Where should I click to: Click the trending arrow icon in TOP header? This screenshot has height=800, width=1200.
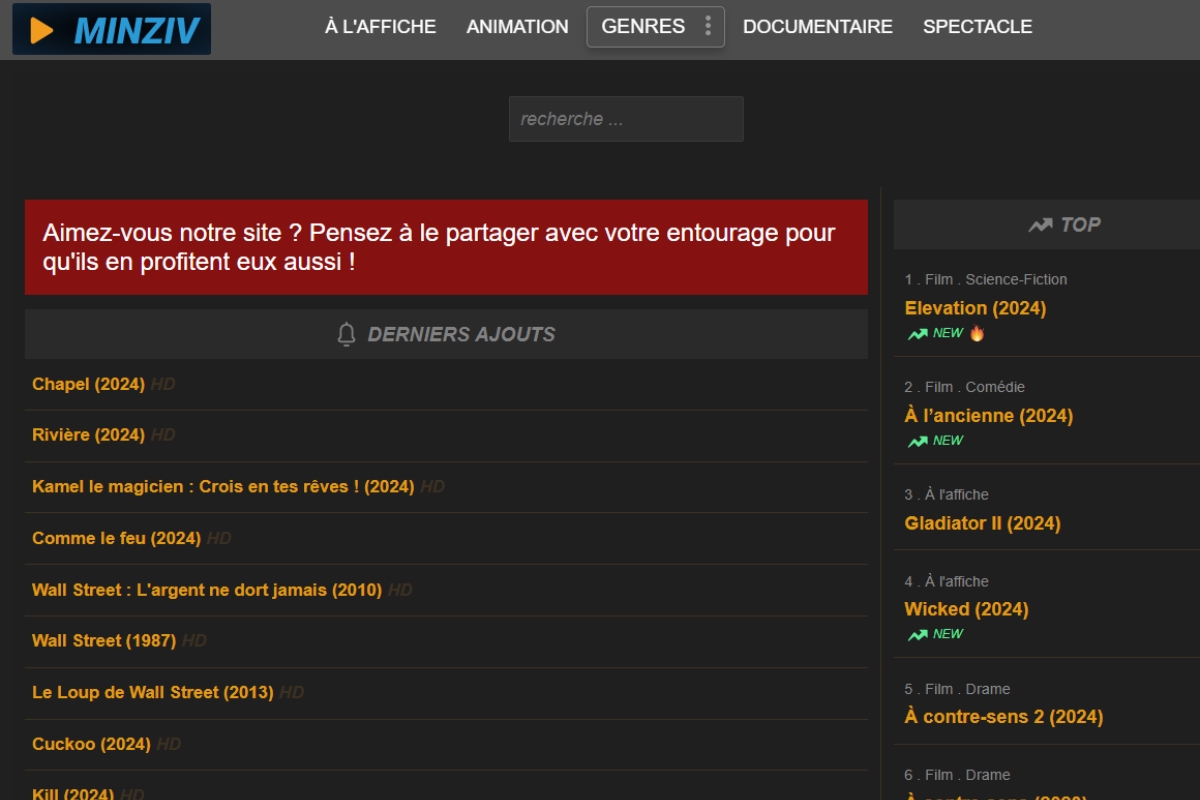tap(1040, 224)
